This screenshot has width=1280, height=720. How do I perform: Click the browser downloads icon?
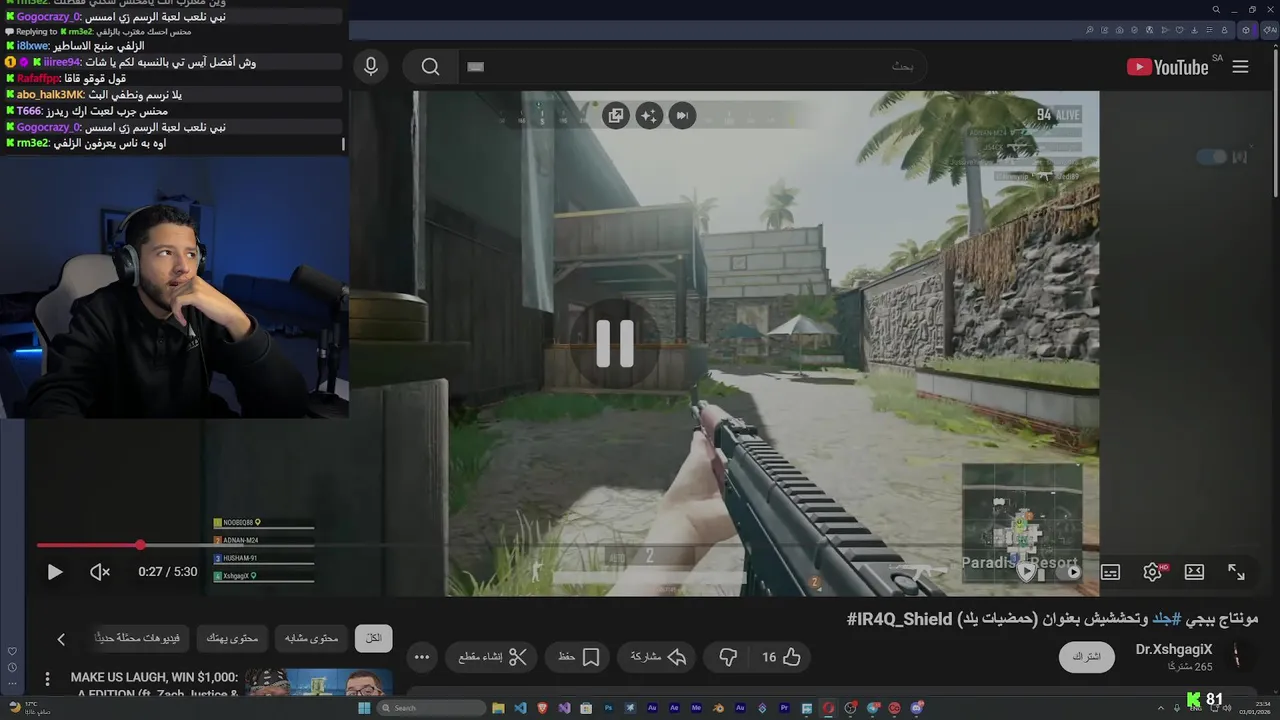[1194, 30]
